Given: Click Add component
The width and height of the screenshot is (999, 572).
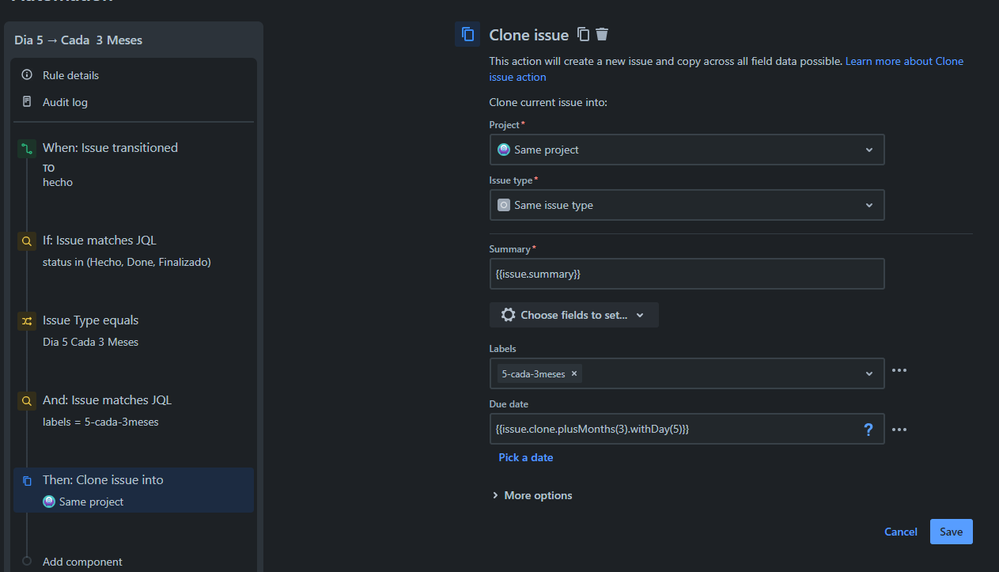Looking at the screenshot, I should pos(82,562).
